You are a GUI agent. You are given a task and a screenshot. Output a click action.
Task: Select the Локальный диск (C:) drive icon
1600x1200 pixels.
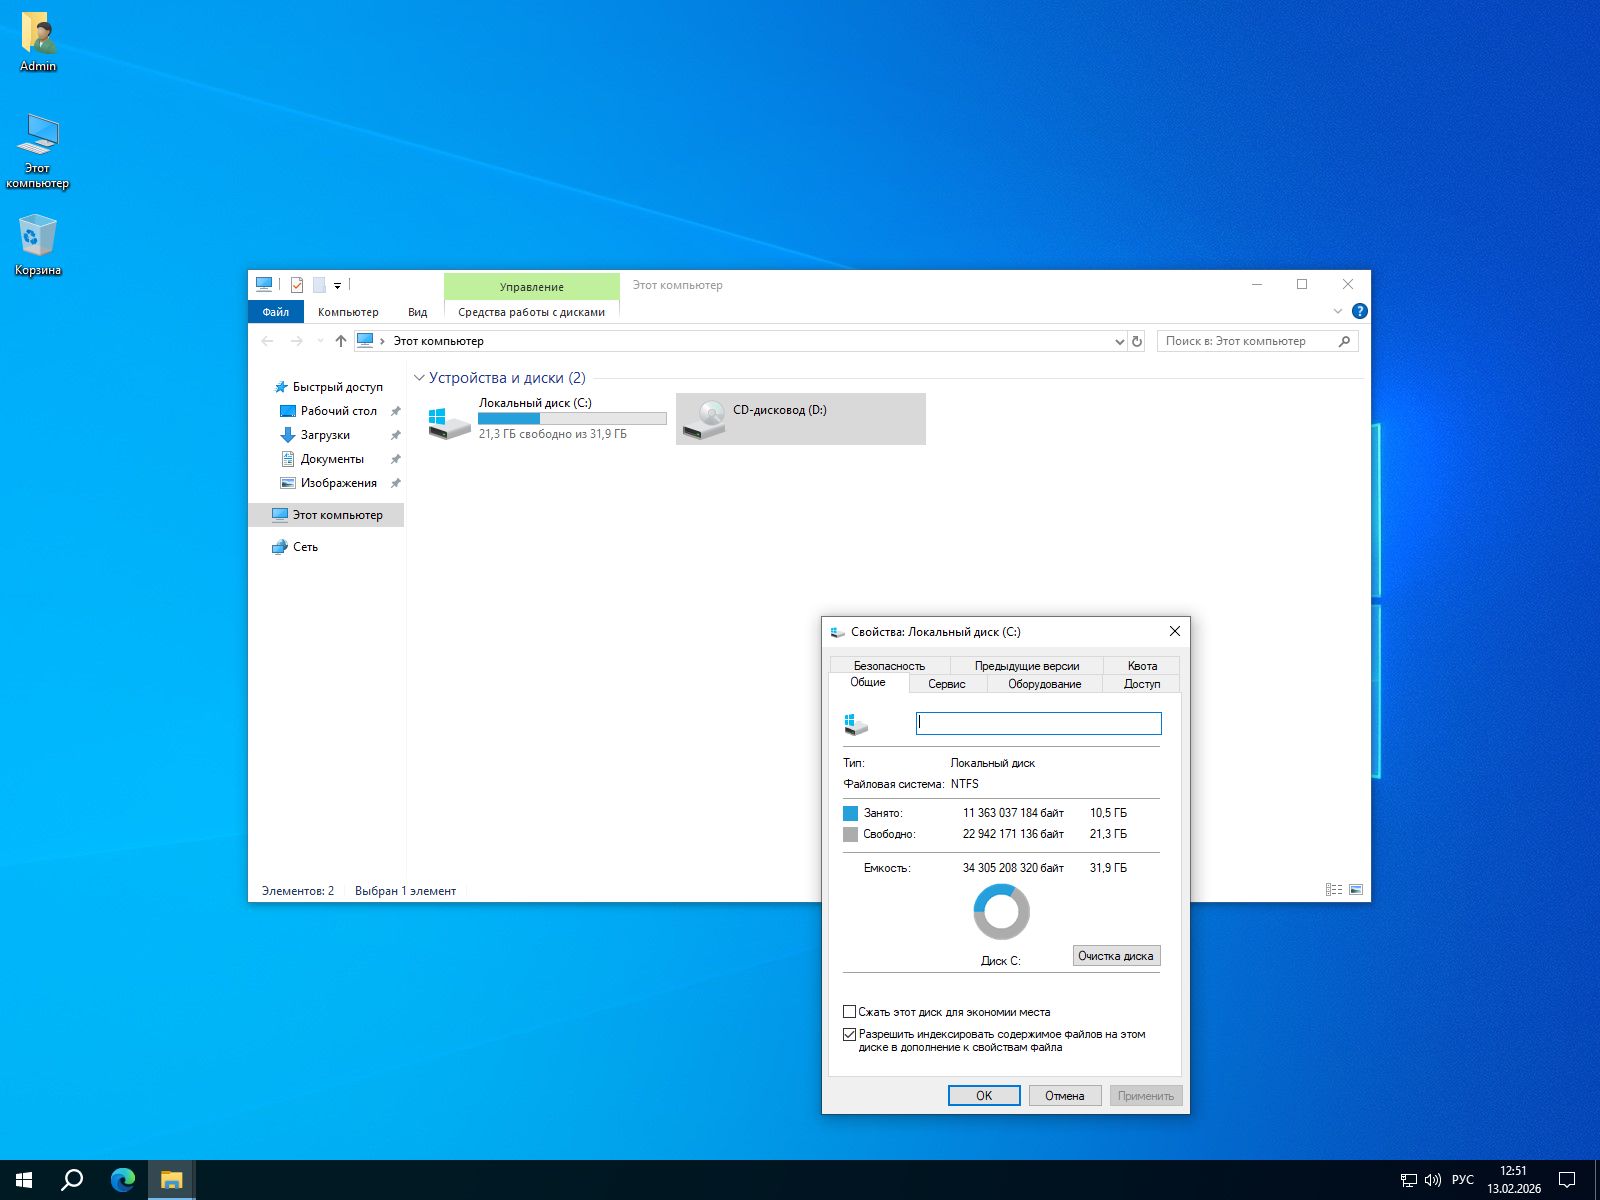tap(449, 420)
